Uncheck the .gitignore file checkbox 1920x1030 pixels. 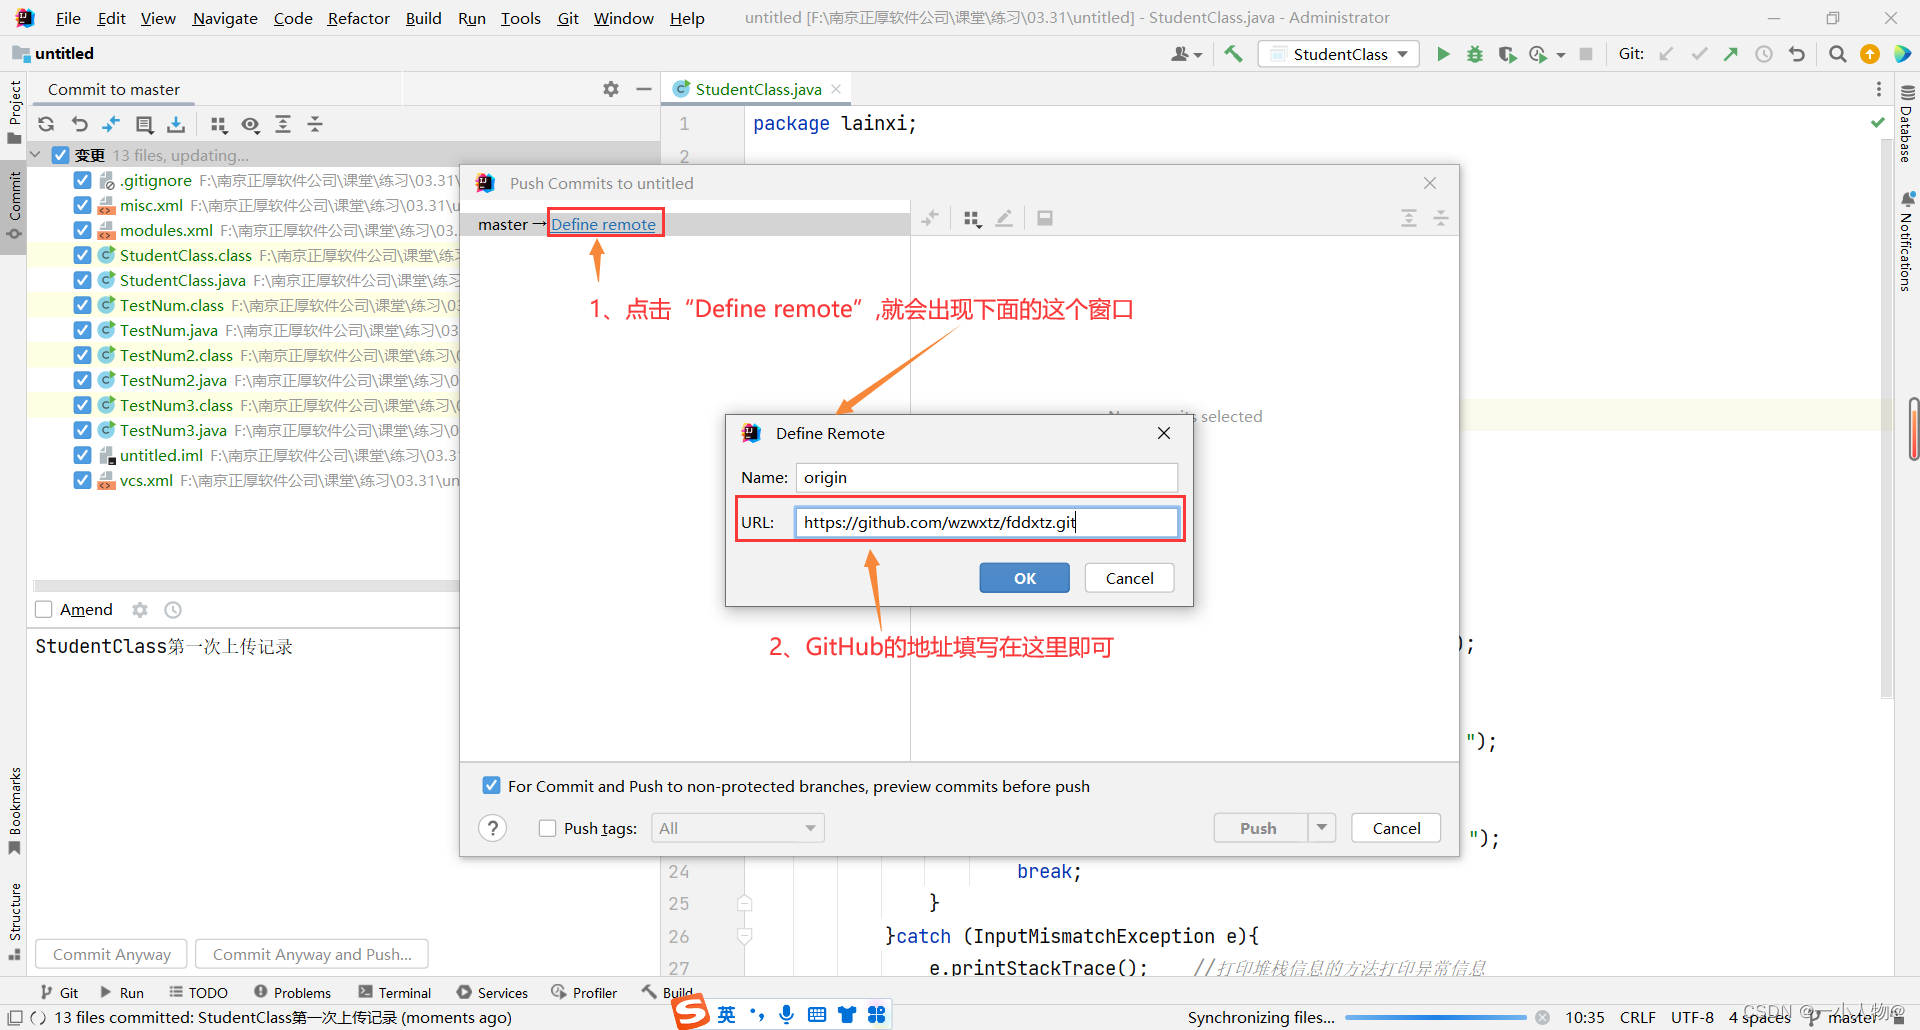click(83, 181)
